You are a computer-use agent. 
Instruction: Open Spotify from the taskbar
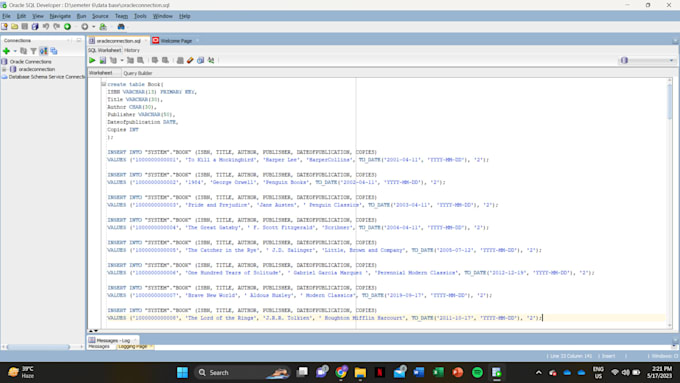coord(477,373)
